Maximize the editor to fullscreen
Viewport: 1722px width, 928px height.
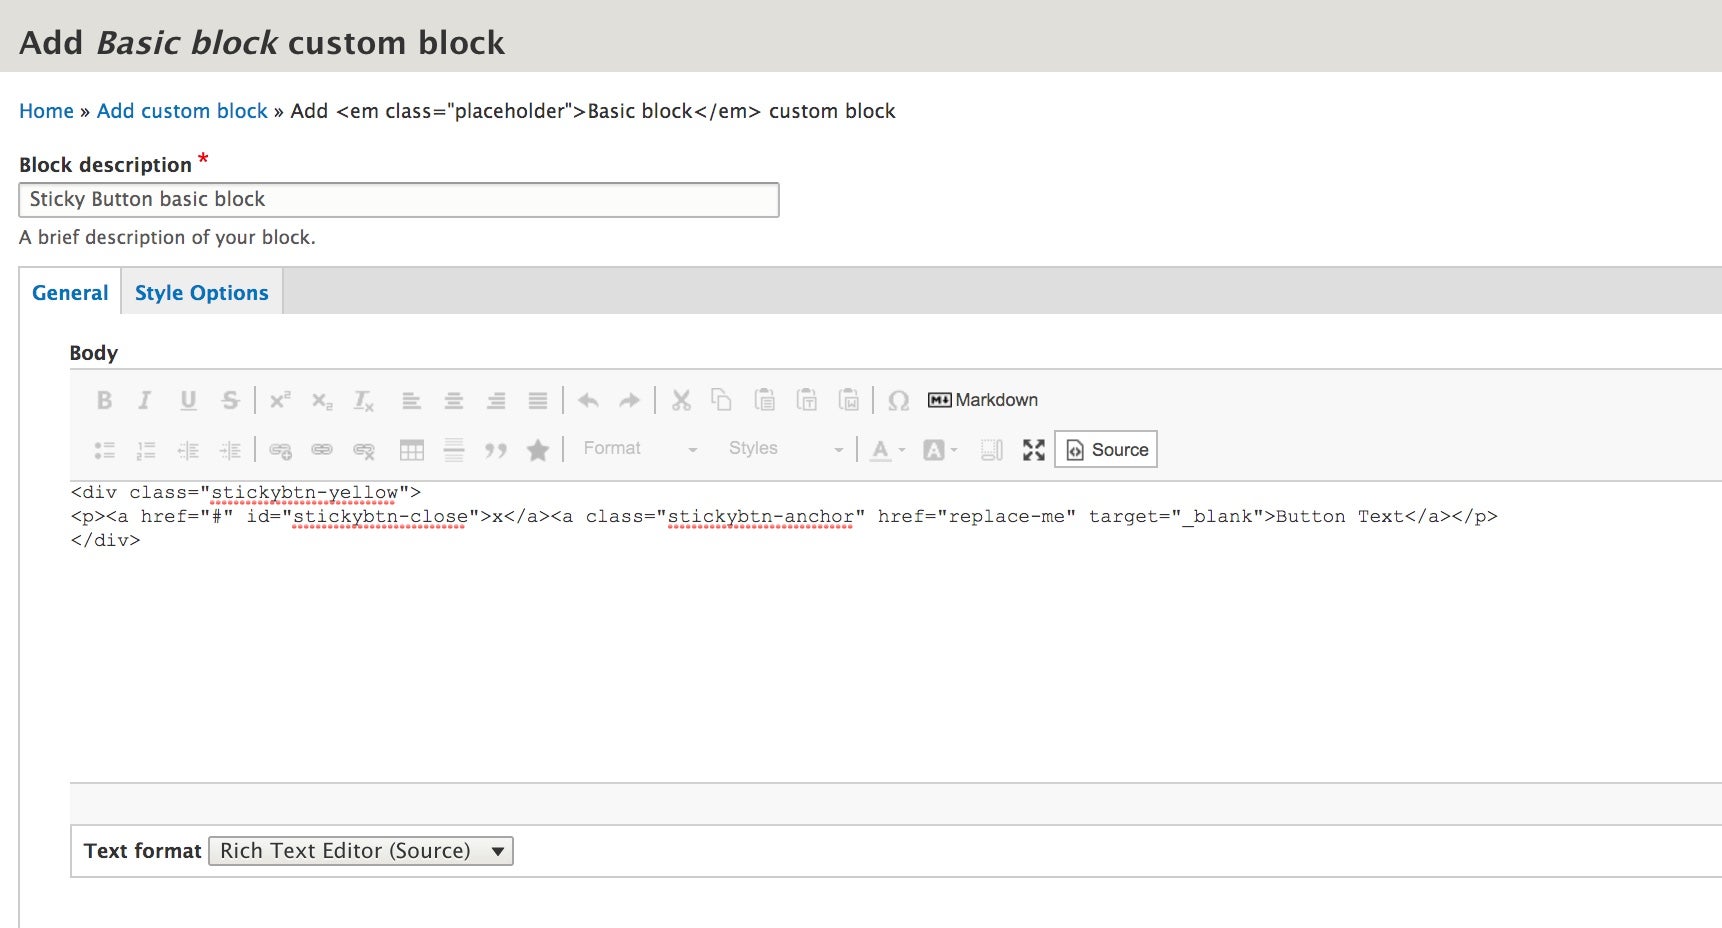(x=1034, y=450)
